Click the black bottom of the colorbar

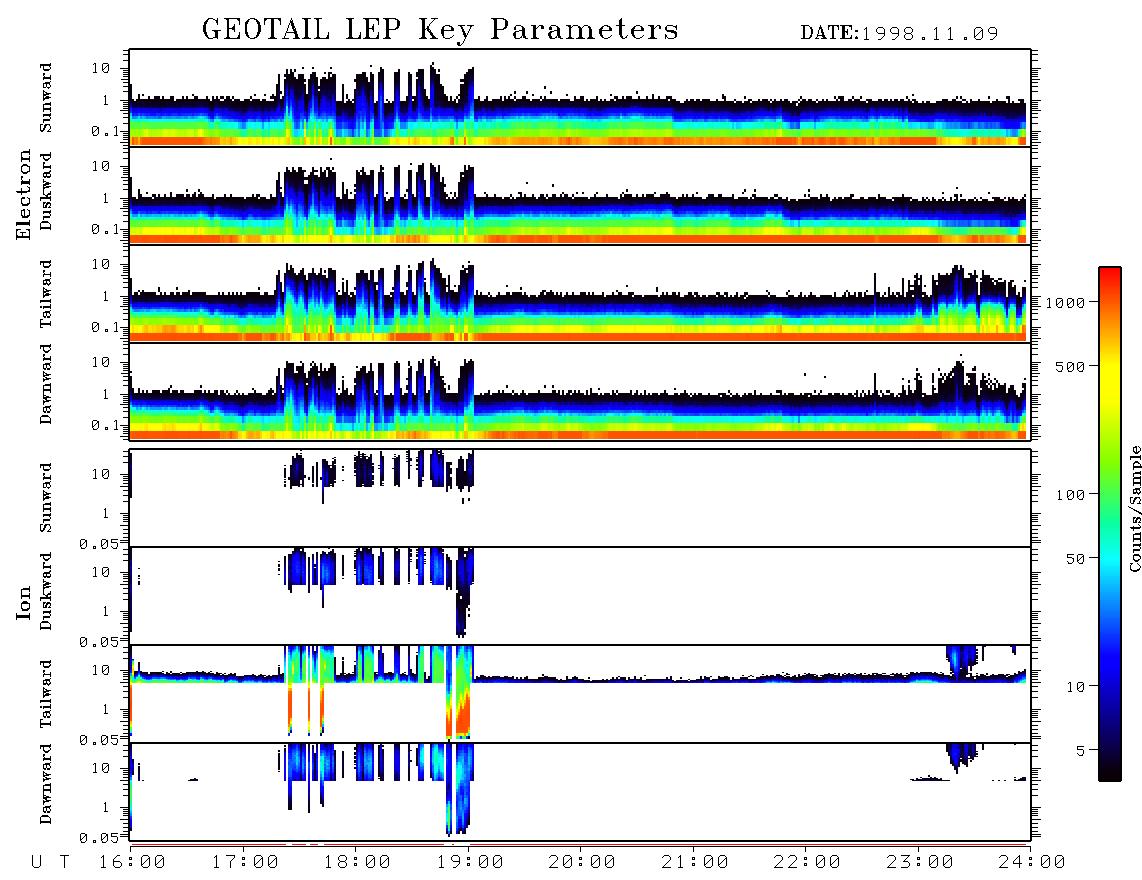pos(1110,772)
